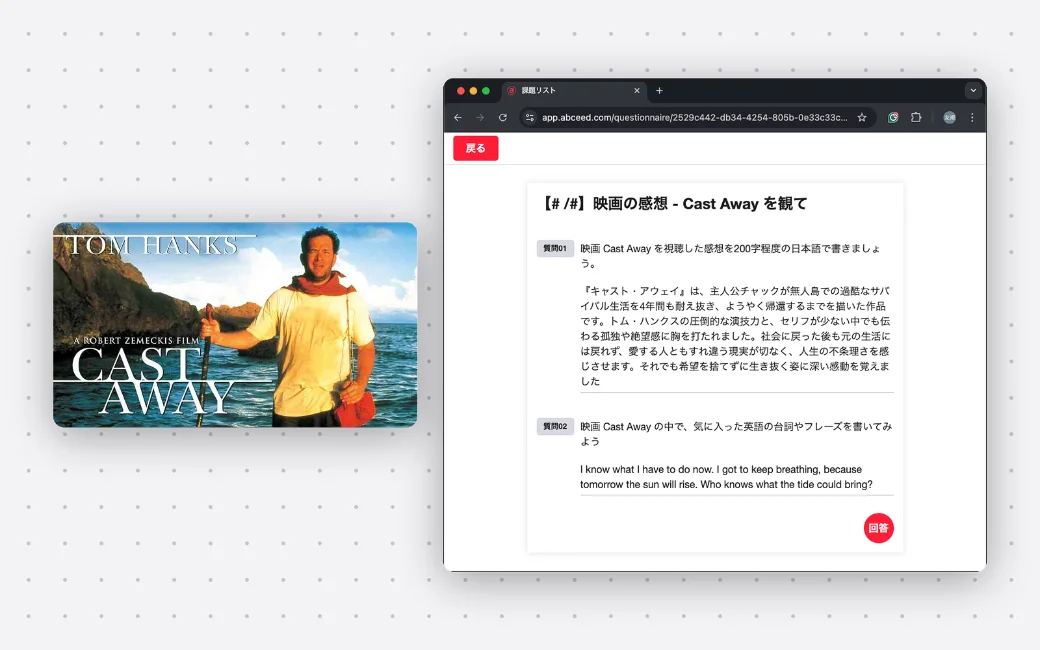This screenshot has width=1040, height=650.
Task: Bookmark this page with star icon
Action: pyautogui.click(x=862, y=117)
